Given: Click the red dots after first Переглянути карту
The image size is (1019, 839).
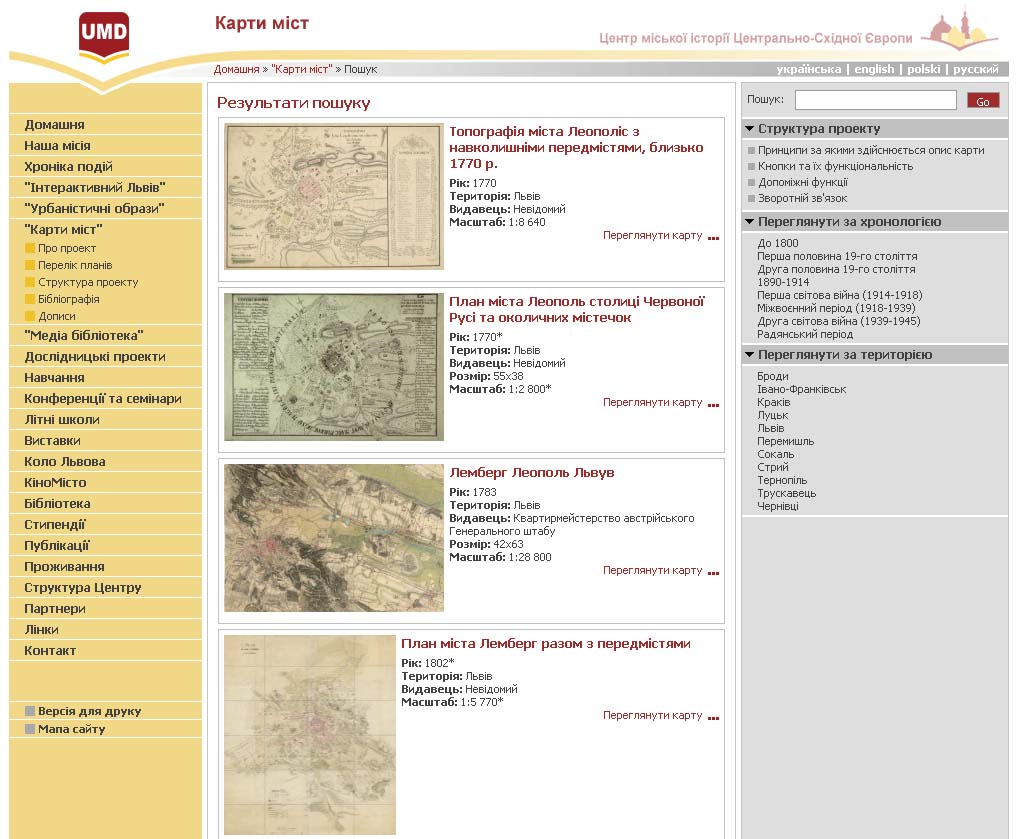Looking at the screenshot, I should coord(714,239).
